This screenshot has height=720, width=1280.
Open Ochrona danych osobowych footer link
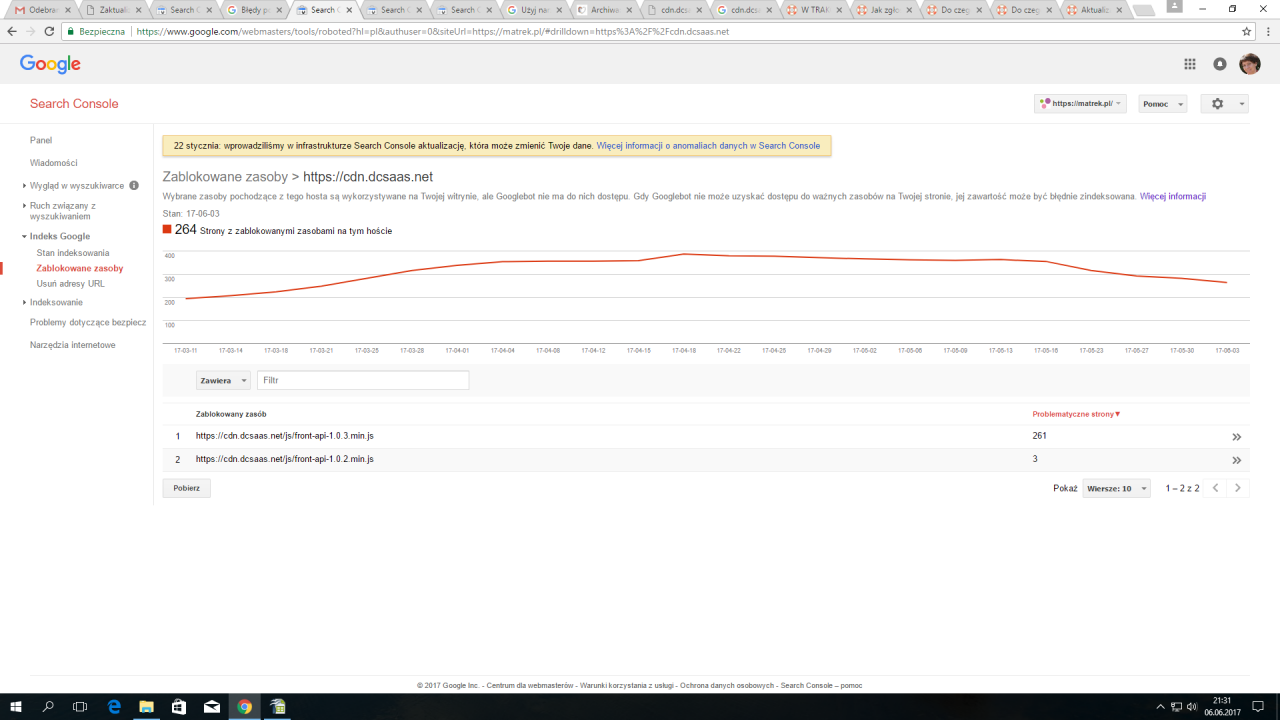coord(726,686)
